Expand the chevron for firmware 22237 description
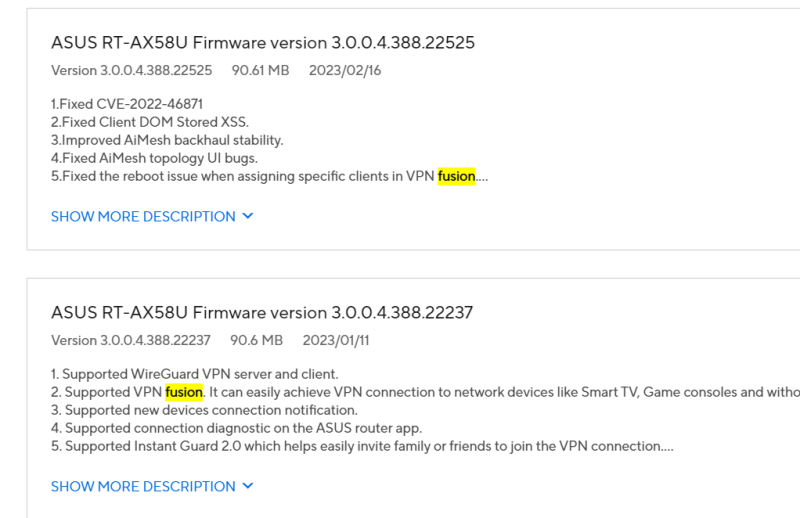The width and height of the screenshot is (800, 518). [248, 486]
